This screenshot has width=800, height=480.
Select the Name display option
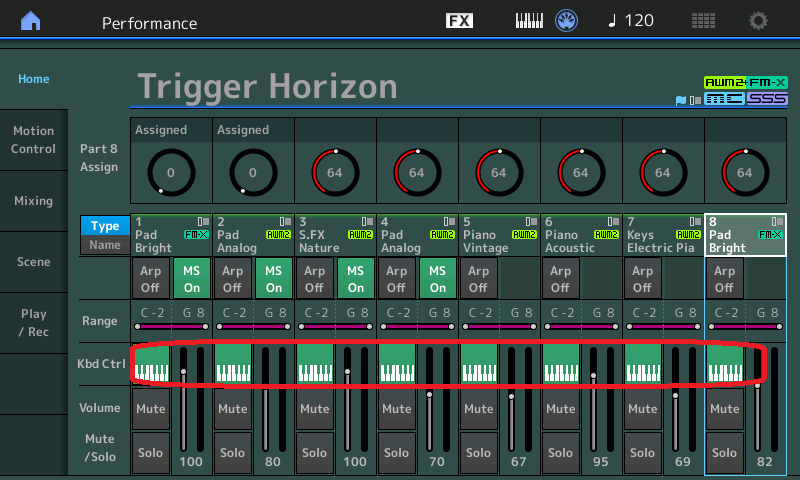(105, 245)
